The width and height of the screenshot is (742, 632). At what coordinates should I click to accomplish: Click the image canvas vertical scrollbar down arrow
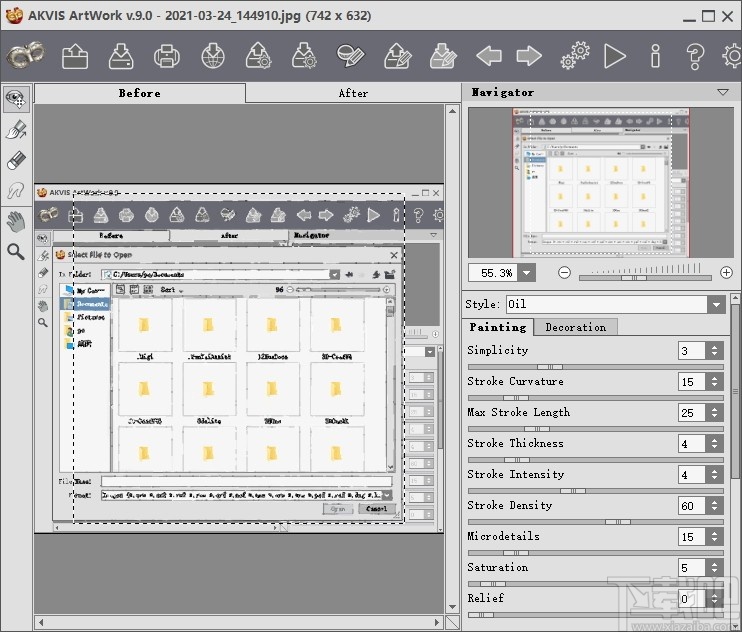(452, 607)
